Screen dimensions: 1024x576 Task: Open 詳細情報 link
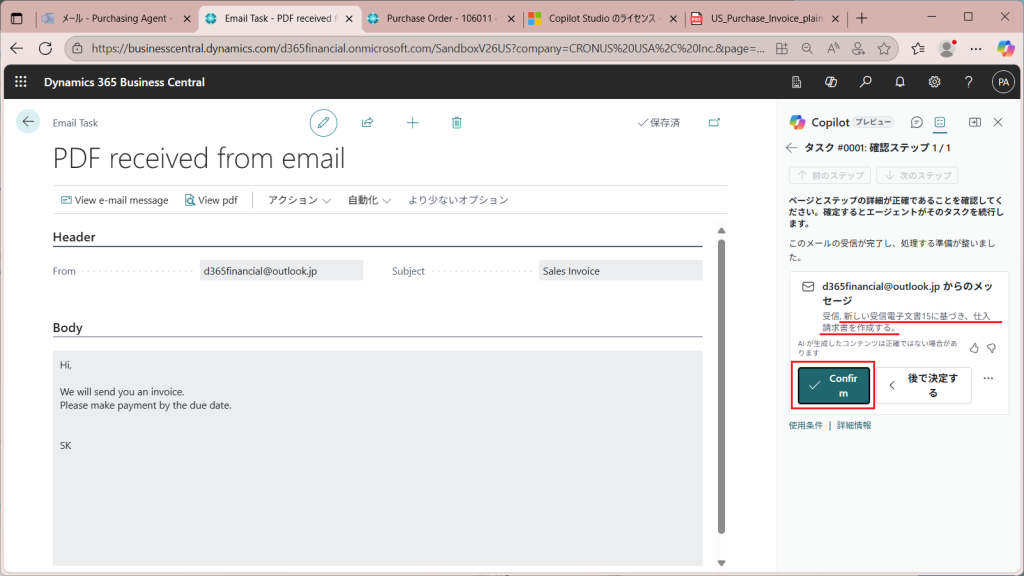tap(854, 425)
